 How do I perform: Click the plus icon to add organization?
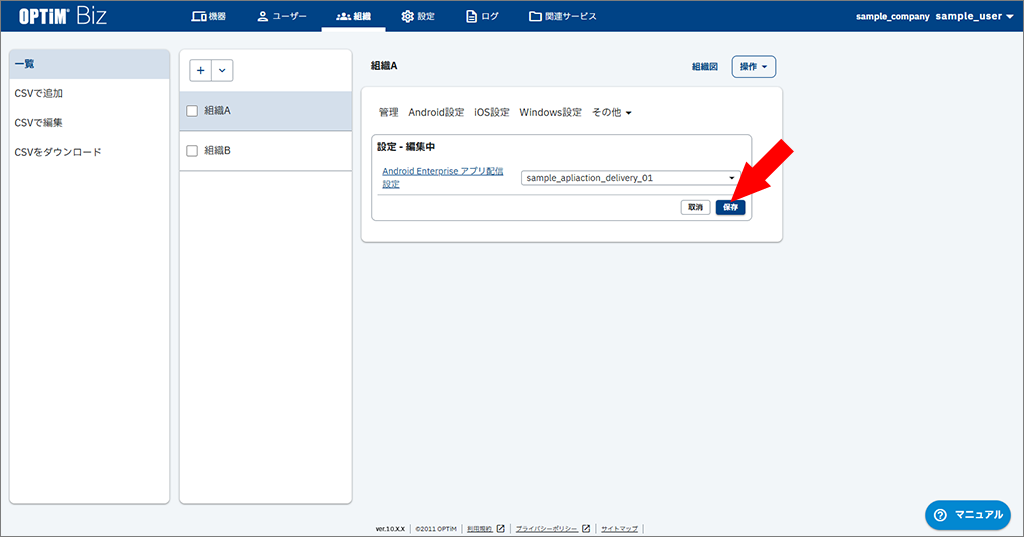tap(201, 70)
